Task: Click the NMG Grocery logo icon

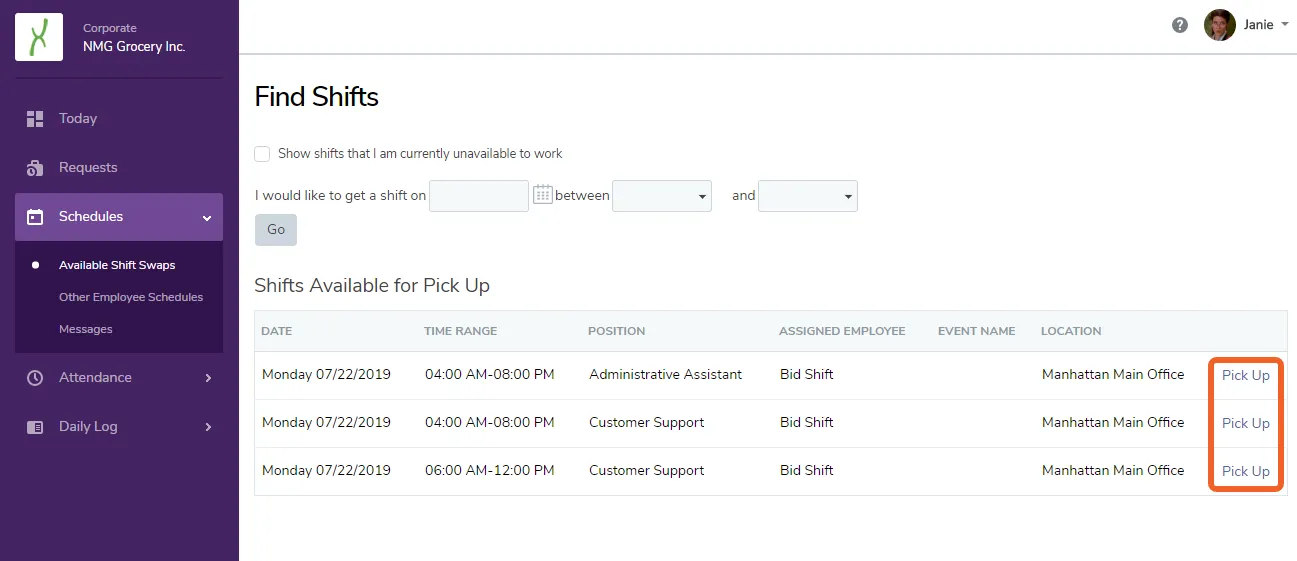Action: tap(39, 37)
